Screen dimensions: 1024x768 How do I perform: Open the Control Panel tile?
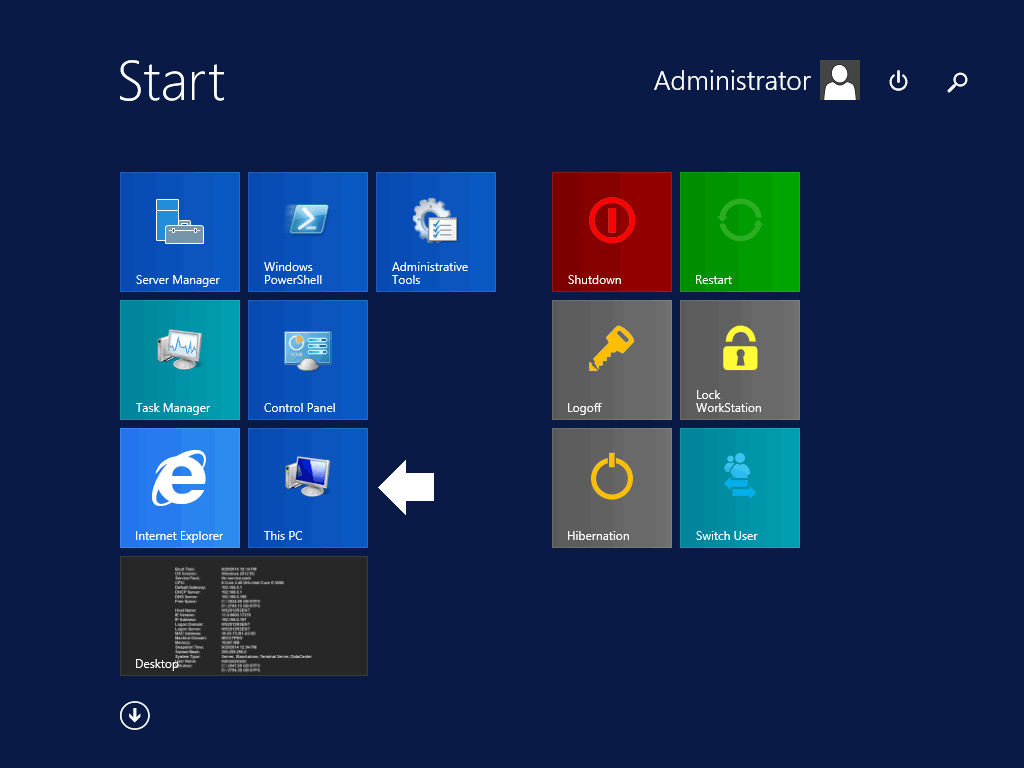[308, 360]
